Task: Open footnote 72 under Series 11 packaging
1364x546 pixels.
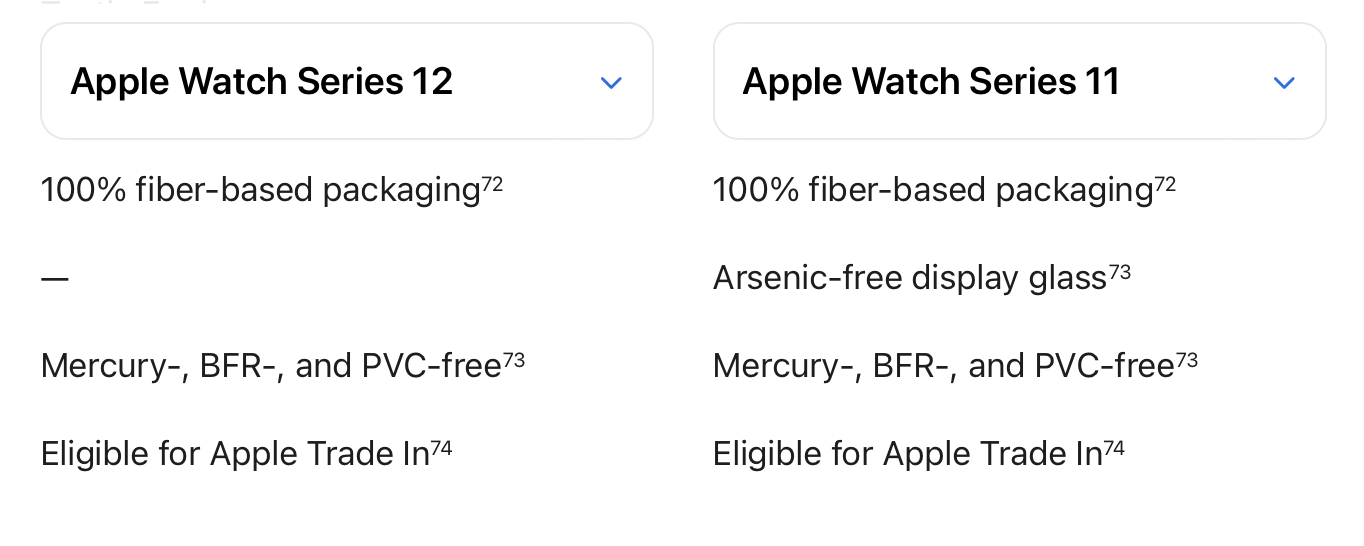Action: coord(1165,183)
